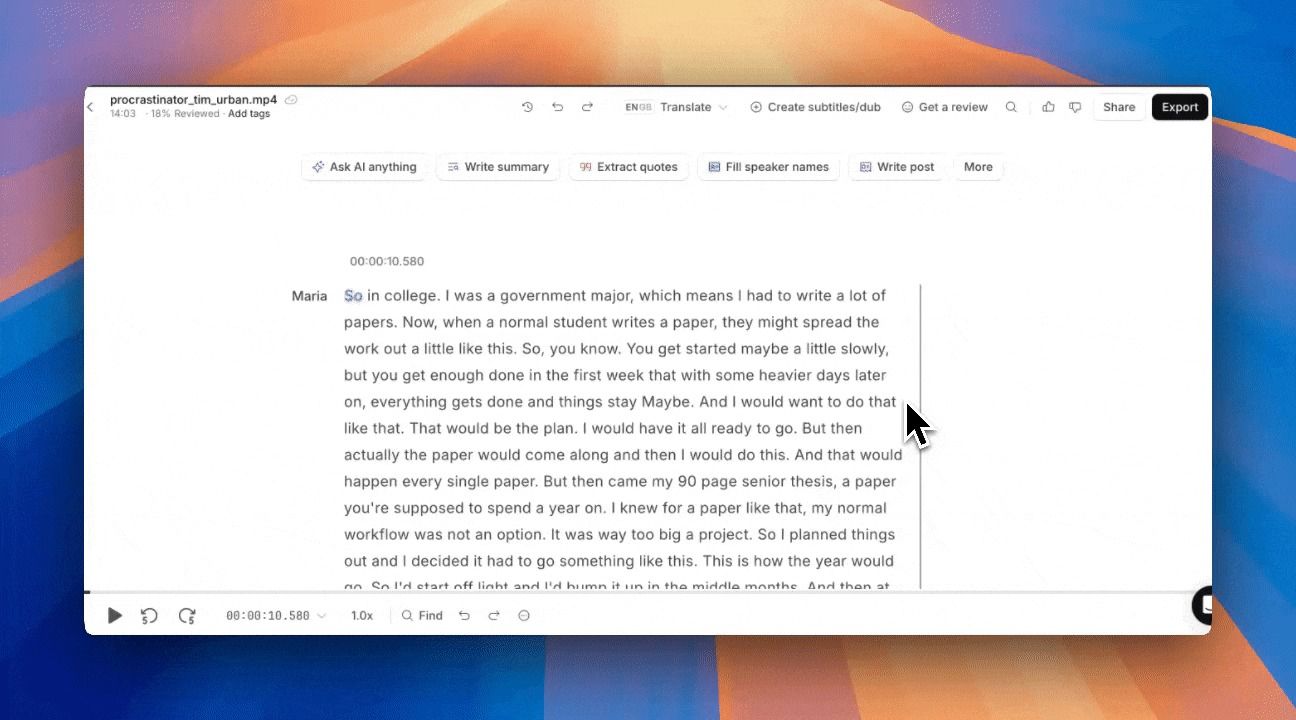This screenshot has width=1296, height=720.
Task: Give a thumbs down rating
Action: 1075,107
